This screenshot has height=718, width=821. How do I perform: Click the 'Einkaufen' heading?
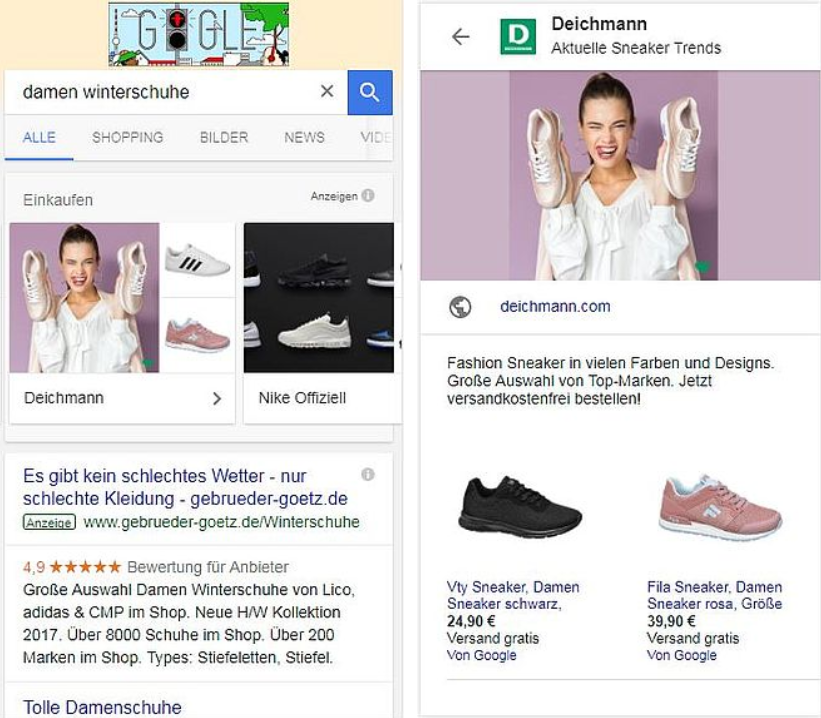pos(58,200)
